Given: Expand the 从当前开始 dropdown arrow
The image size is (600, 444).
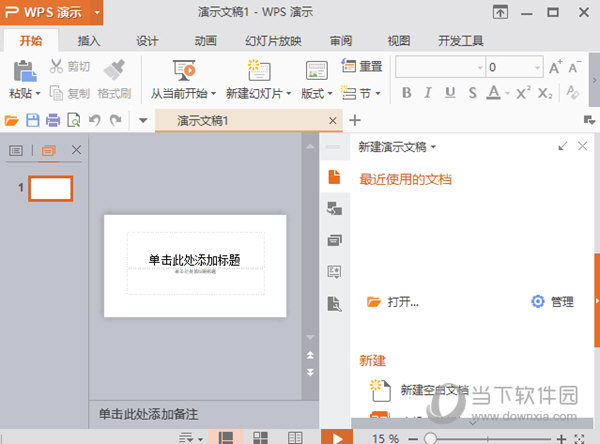Looking at the screenshot, I should [214, 93].
